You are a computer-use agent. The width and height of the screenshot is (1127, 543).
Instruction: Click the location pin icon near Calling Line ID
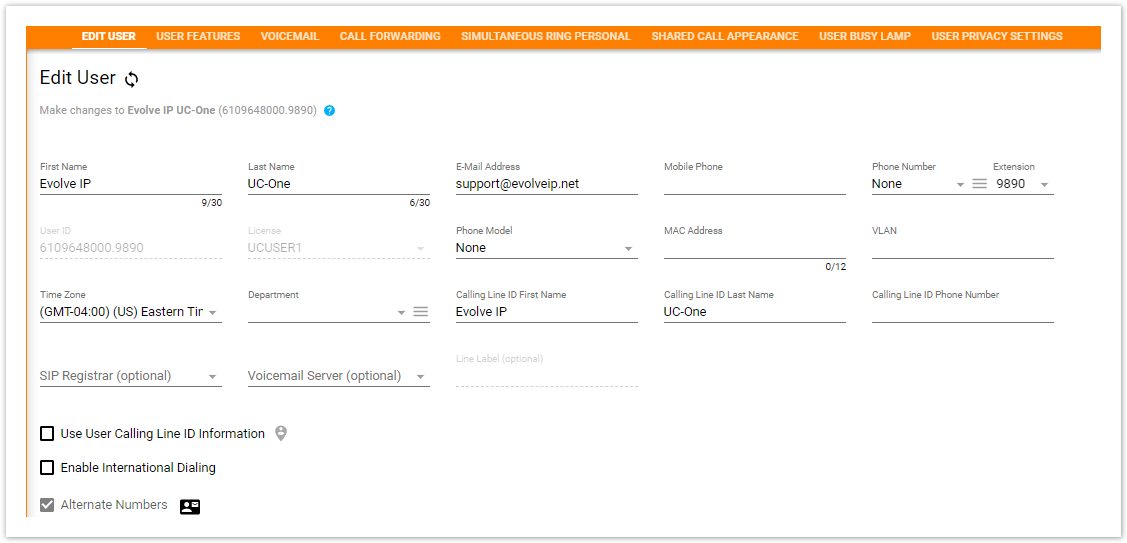pos(281,433)
